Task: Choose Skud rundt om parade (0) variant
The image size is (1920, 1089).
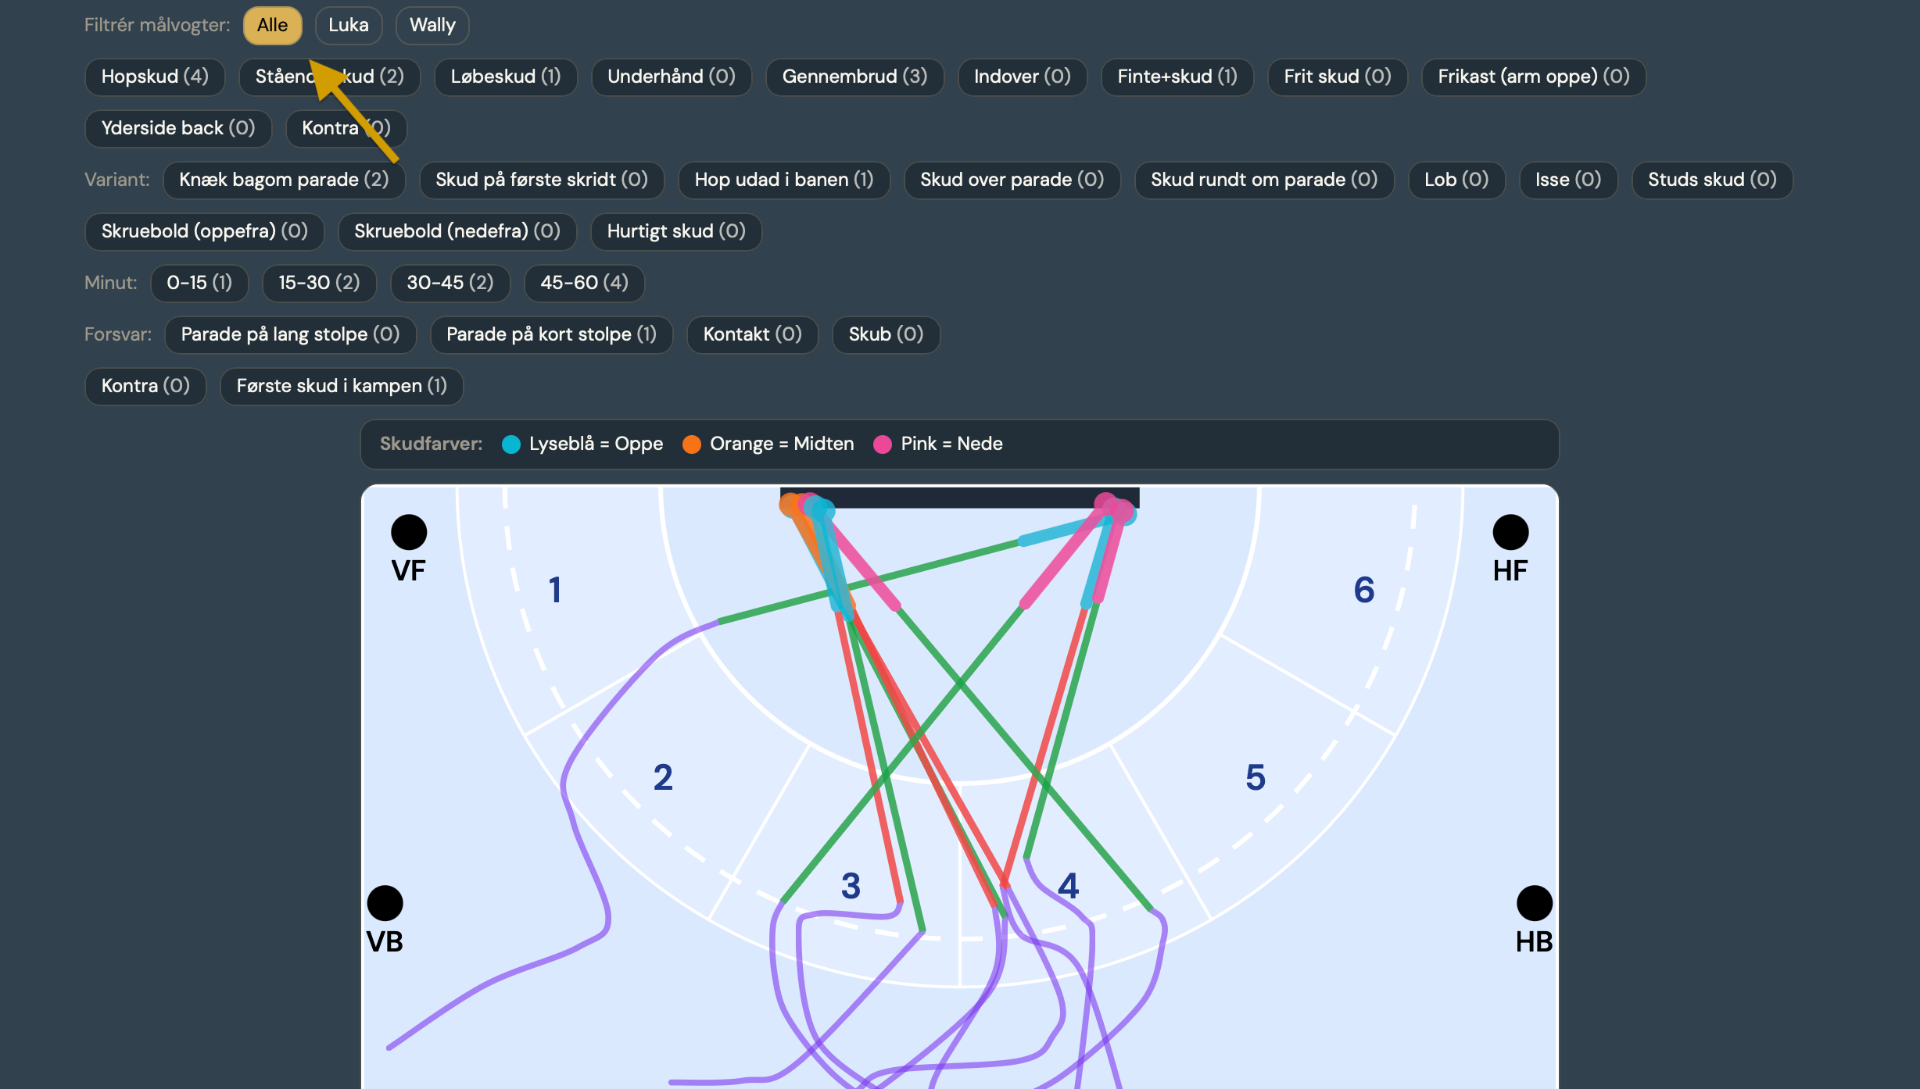Action: 1264,180
